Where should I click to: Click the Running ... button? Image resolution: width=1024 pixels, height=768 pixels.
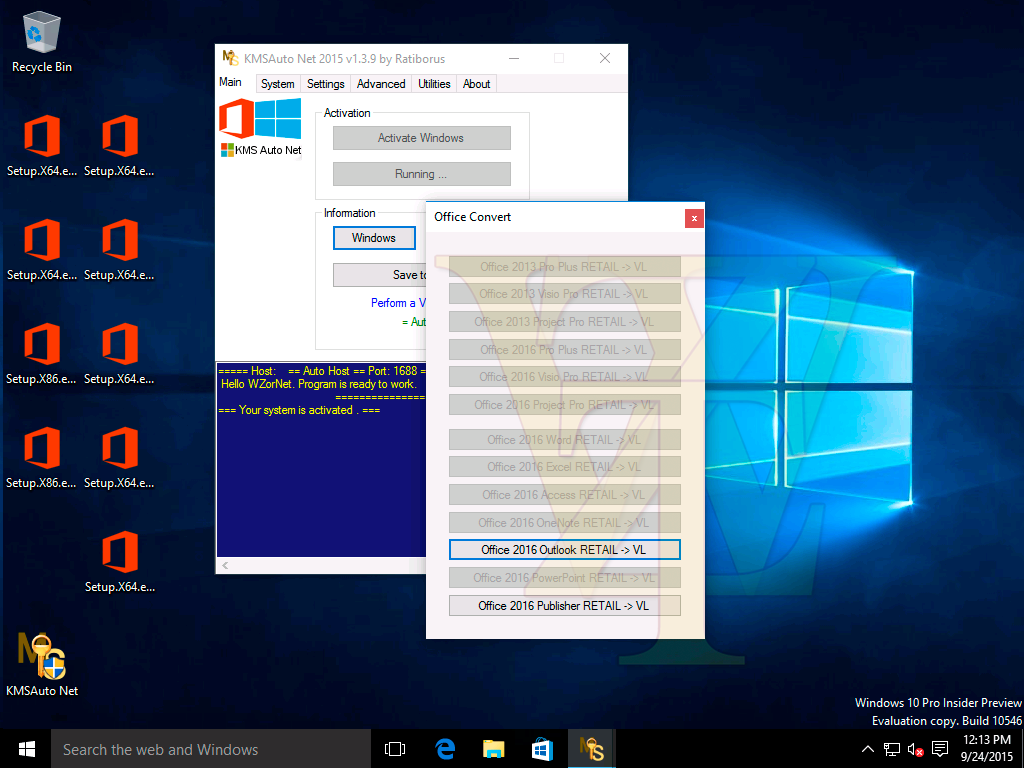tap(422, 174)
